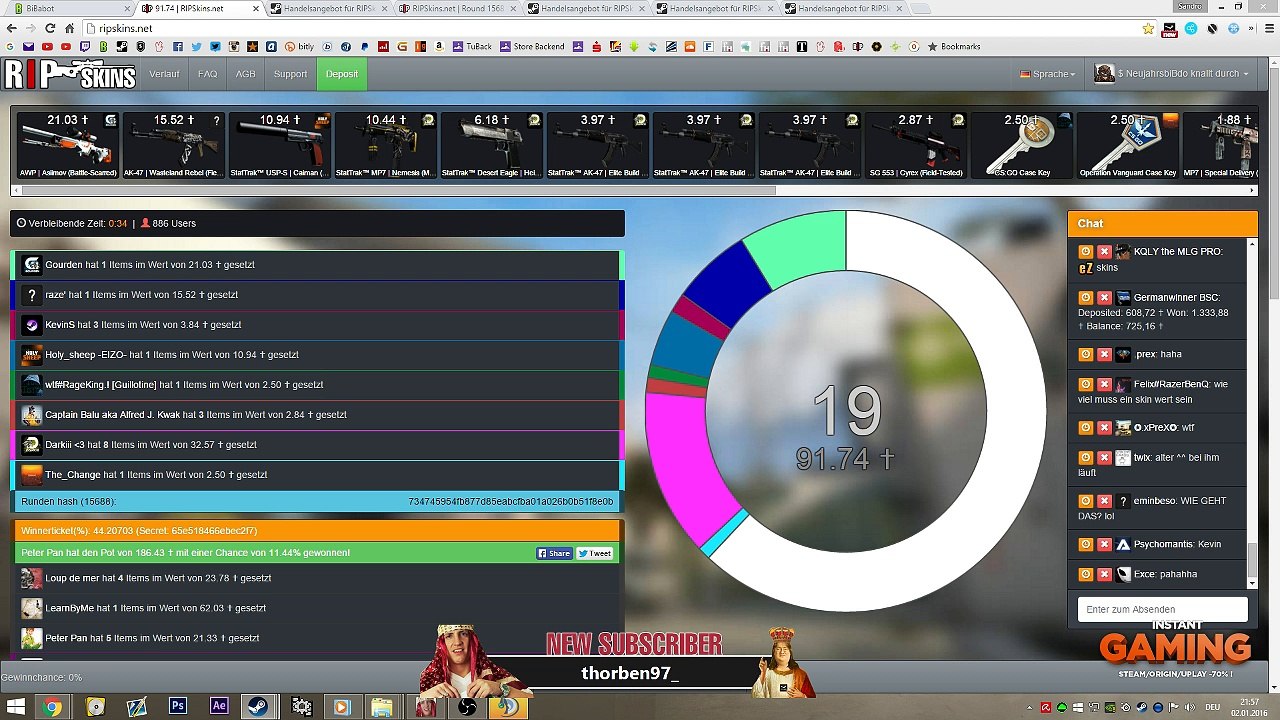Click the raze' bet row

(317, 295)
